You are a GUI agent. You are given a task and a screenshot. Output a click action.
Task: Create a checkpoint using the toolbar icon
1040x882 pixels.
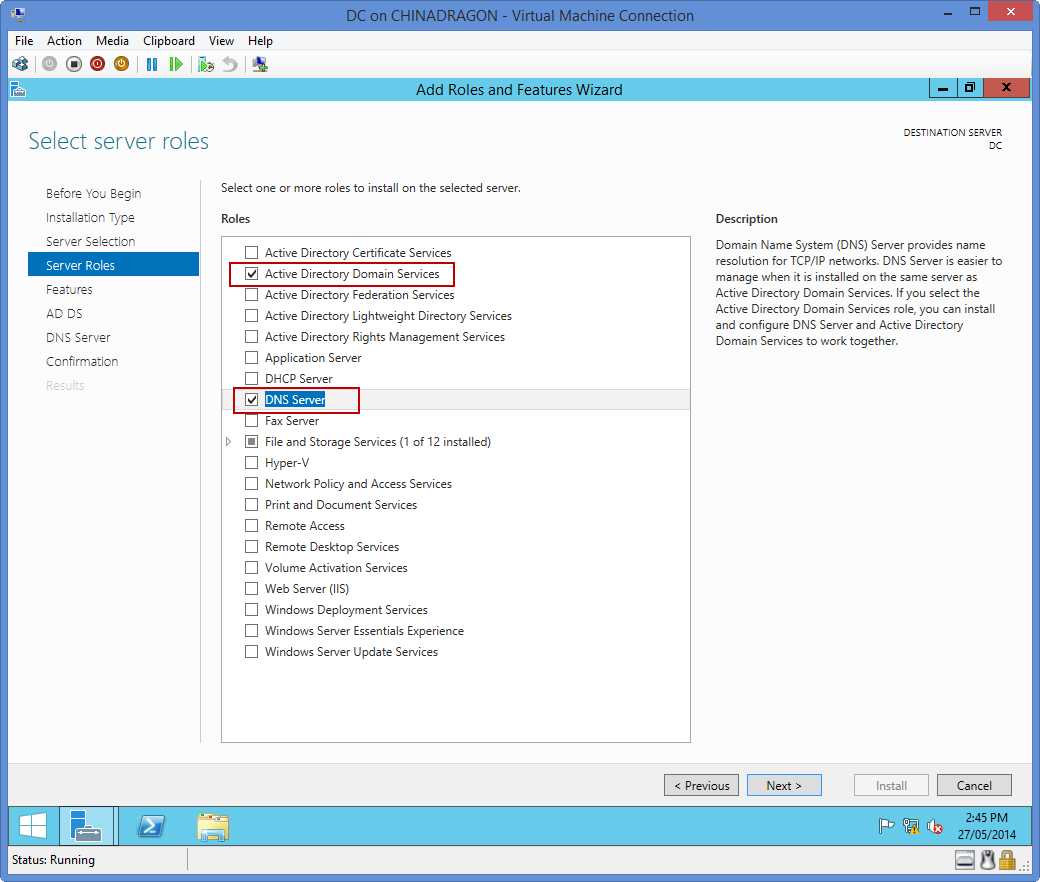pos(206,64)
